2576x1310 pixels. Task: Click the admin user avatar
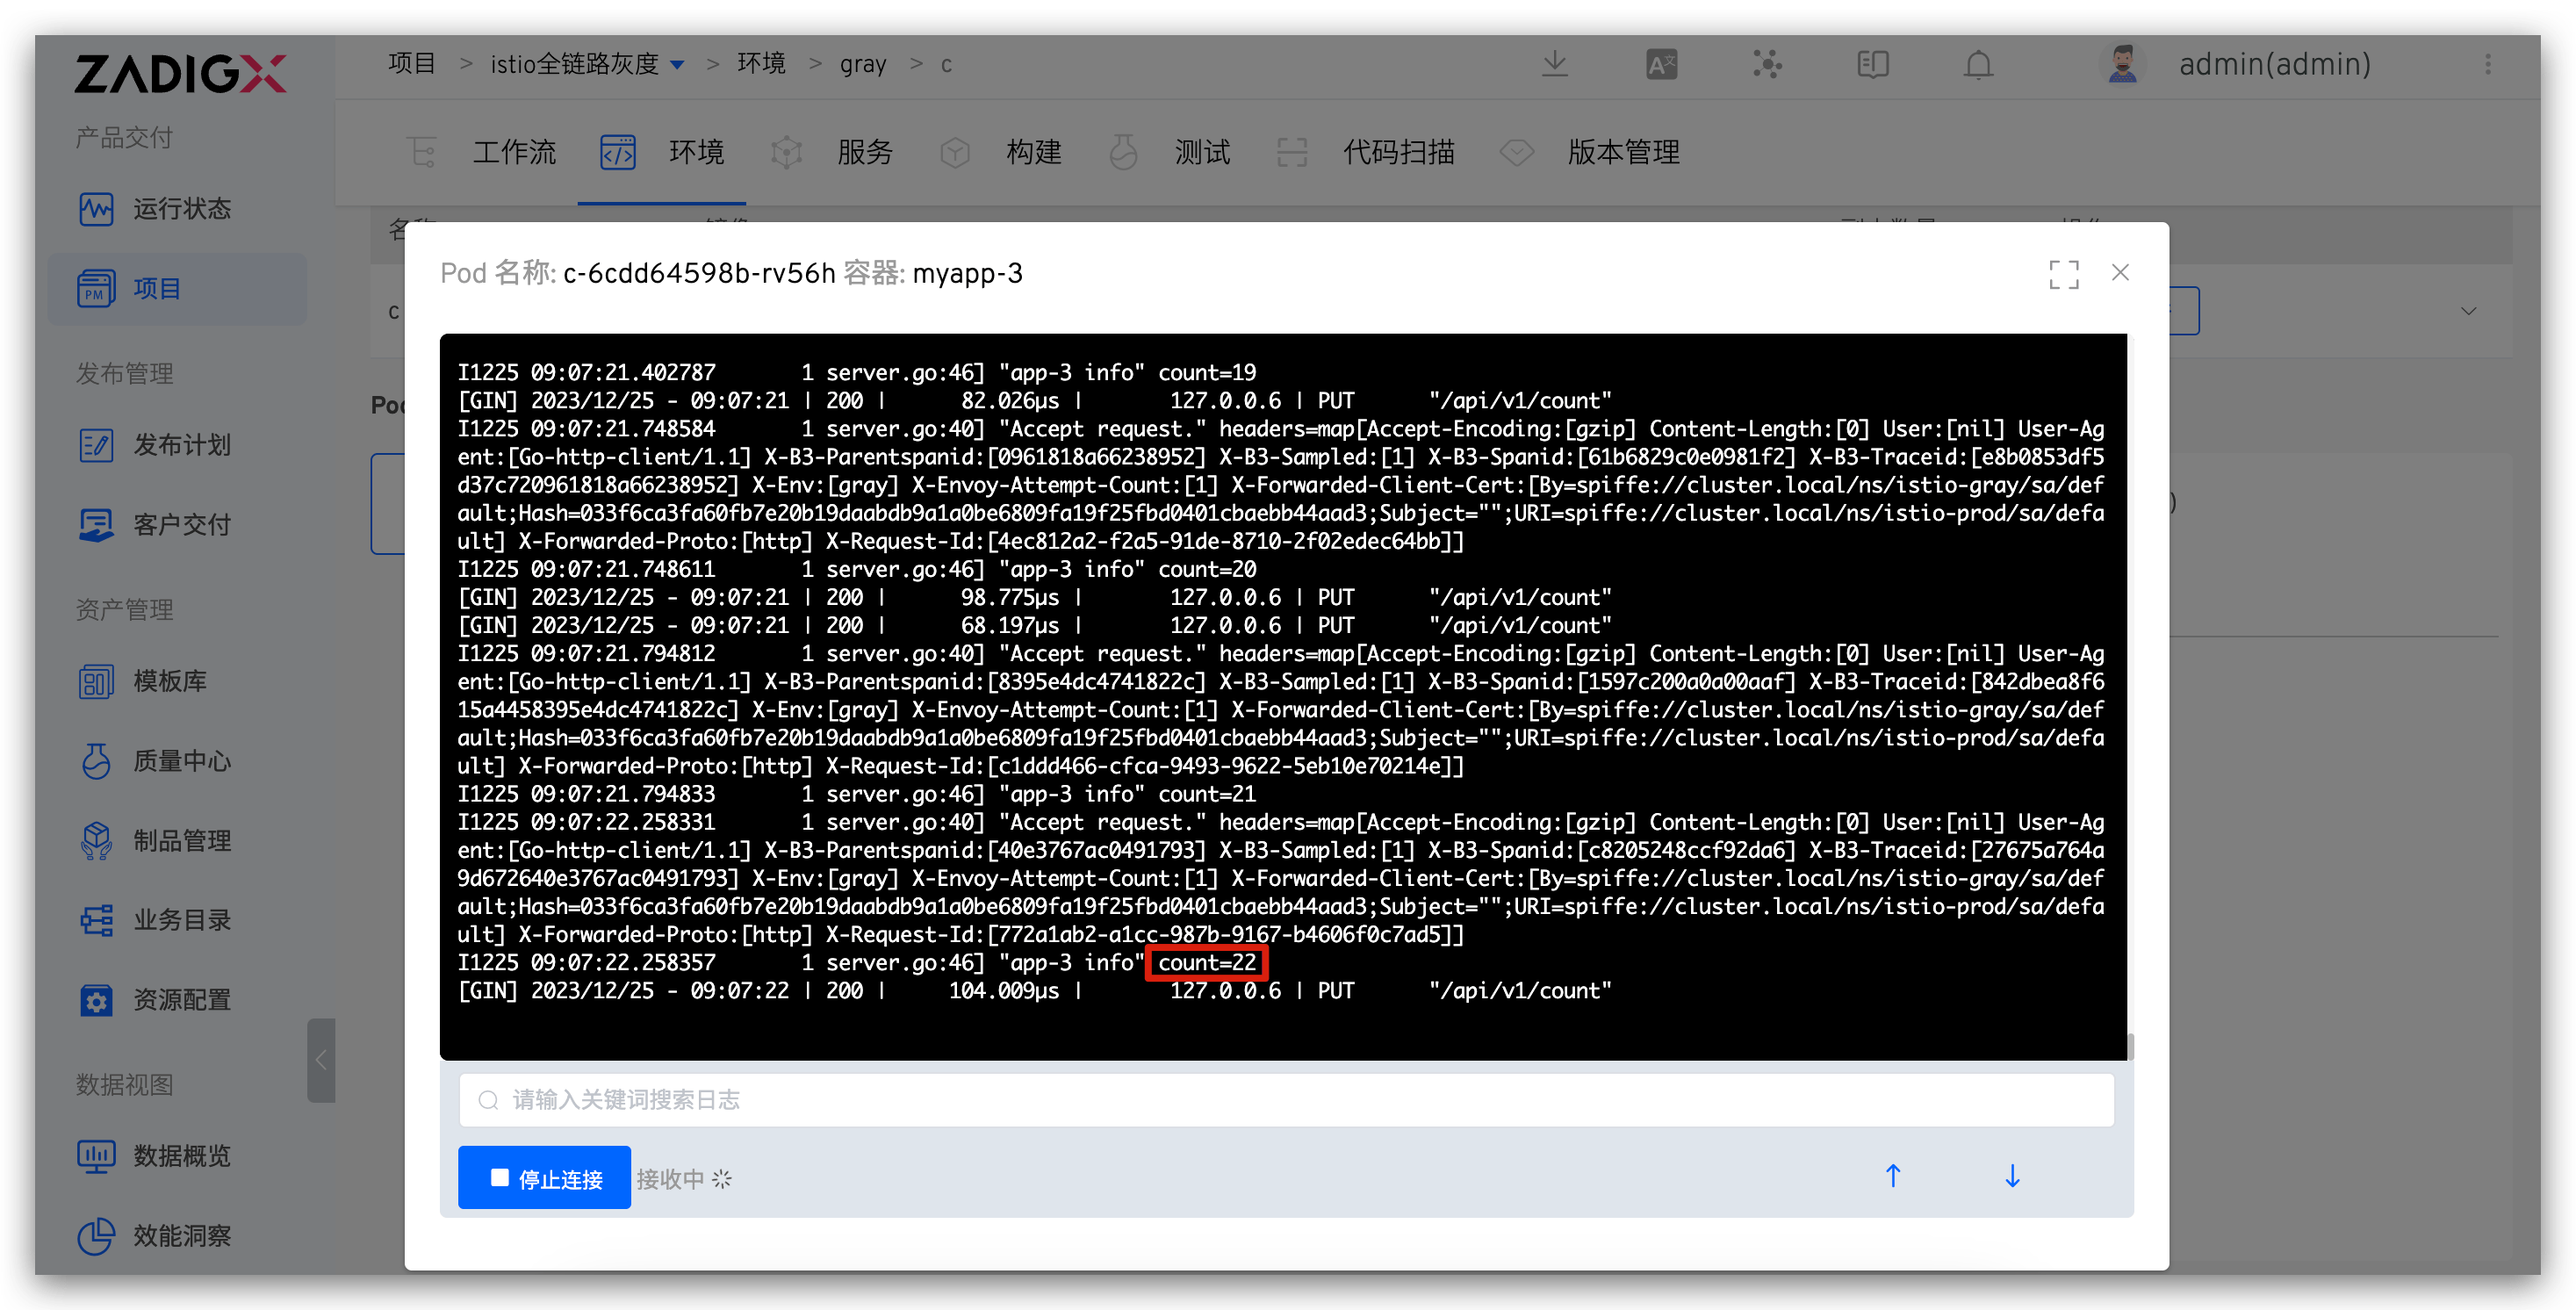(2122, 65)
